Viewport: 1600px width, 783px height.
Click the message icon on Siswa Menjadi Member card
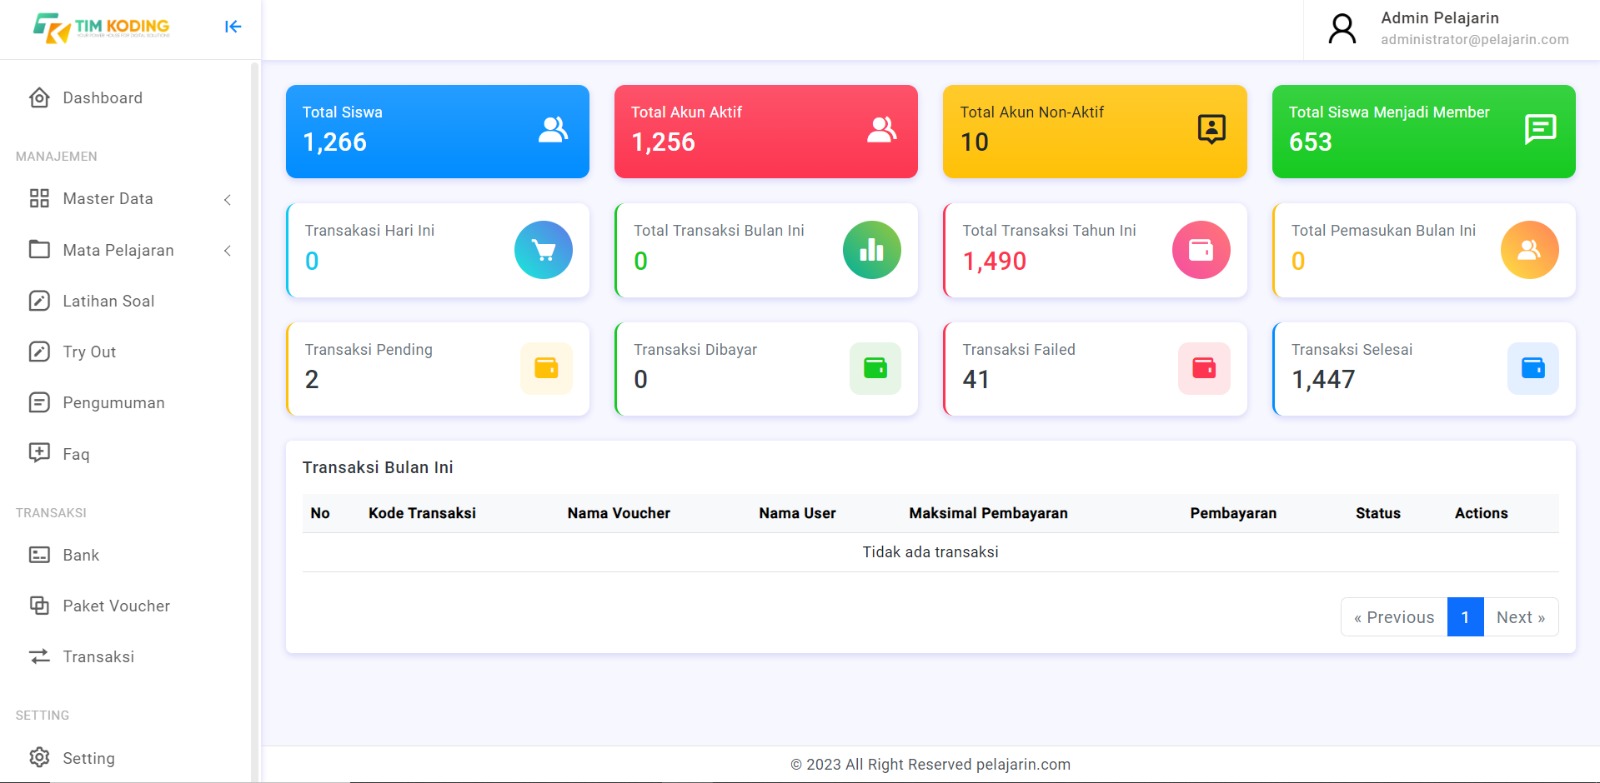(1540, 129)
